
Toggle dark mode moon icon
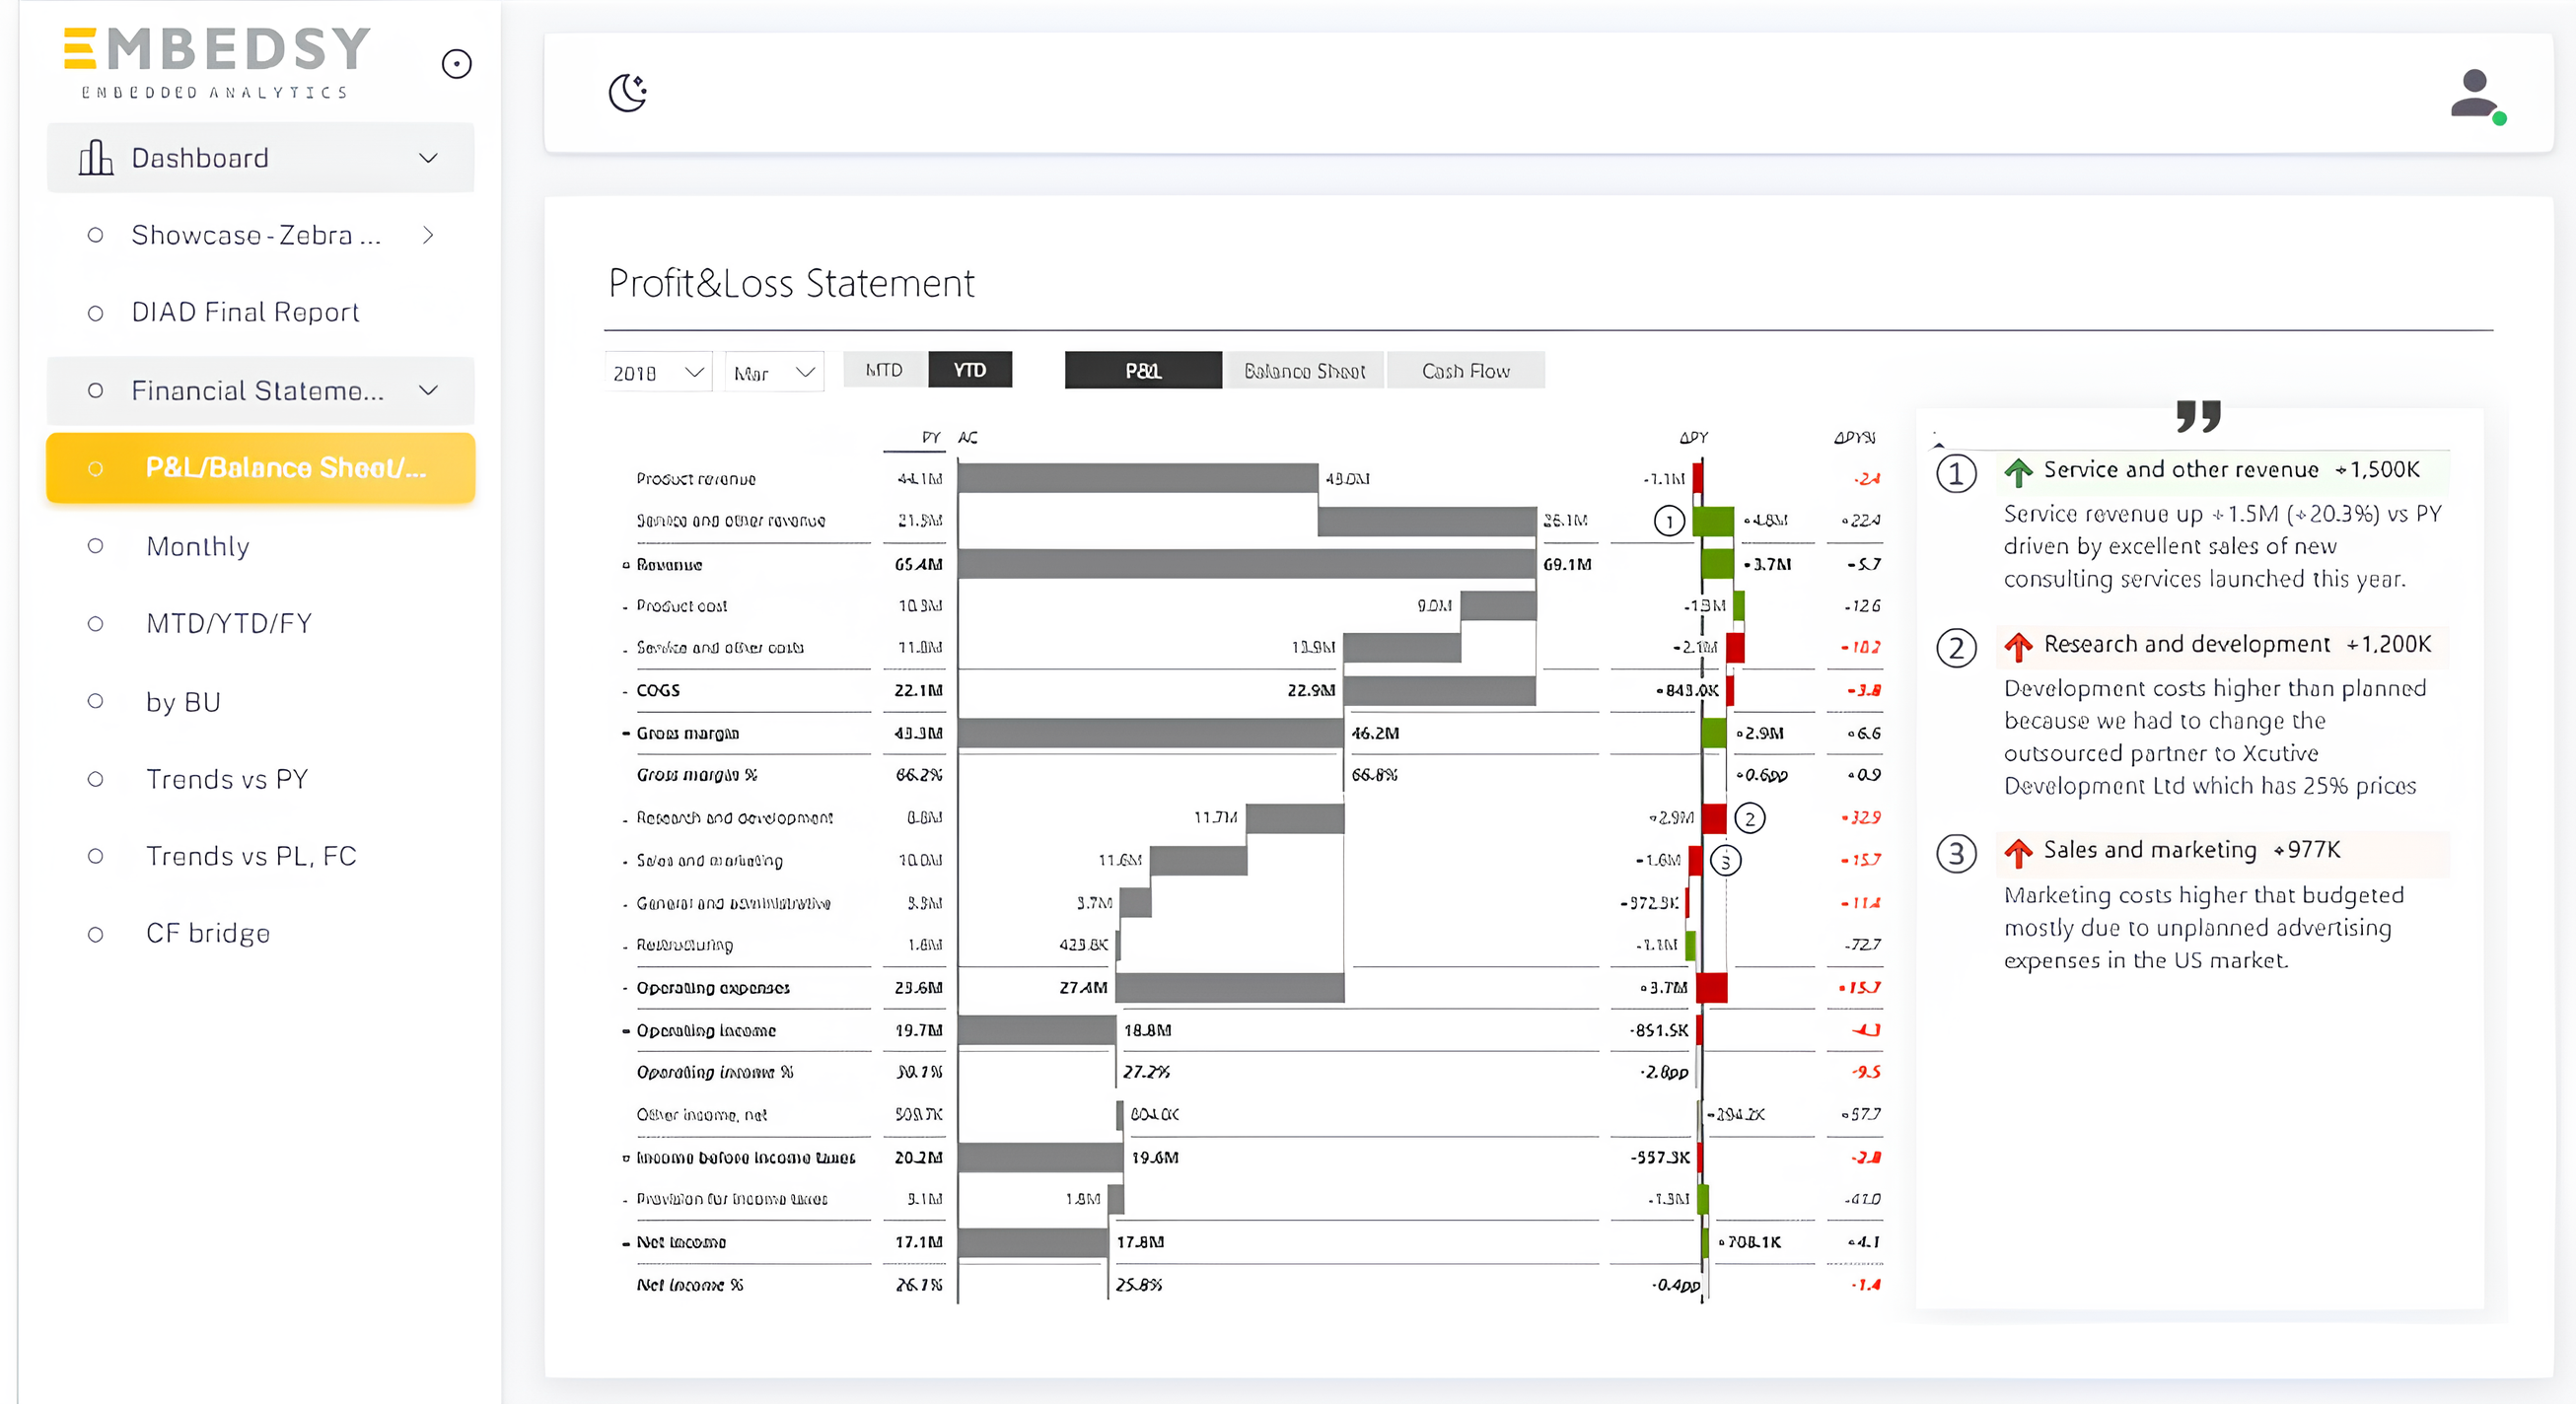(x=628, y=93)
